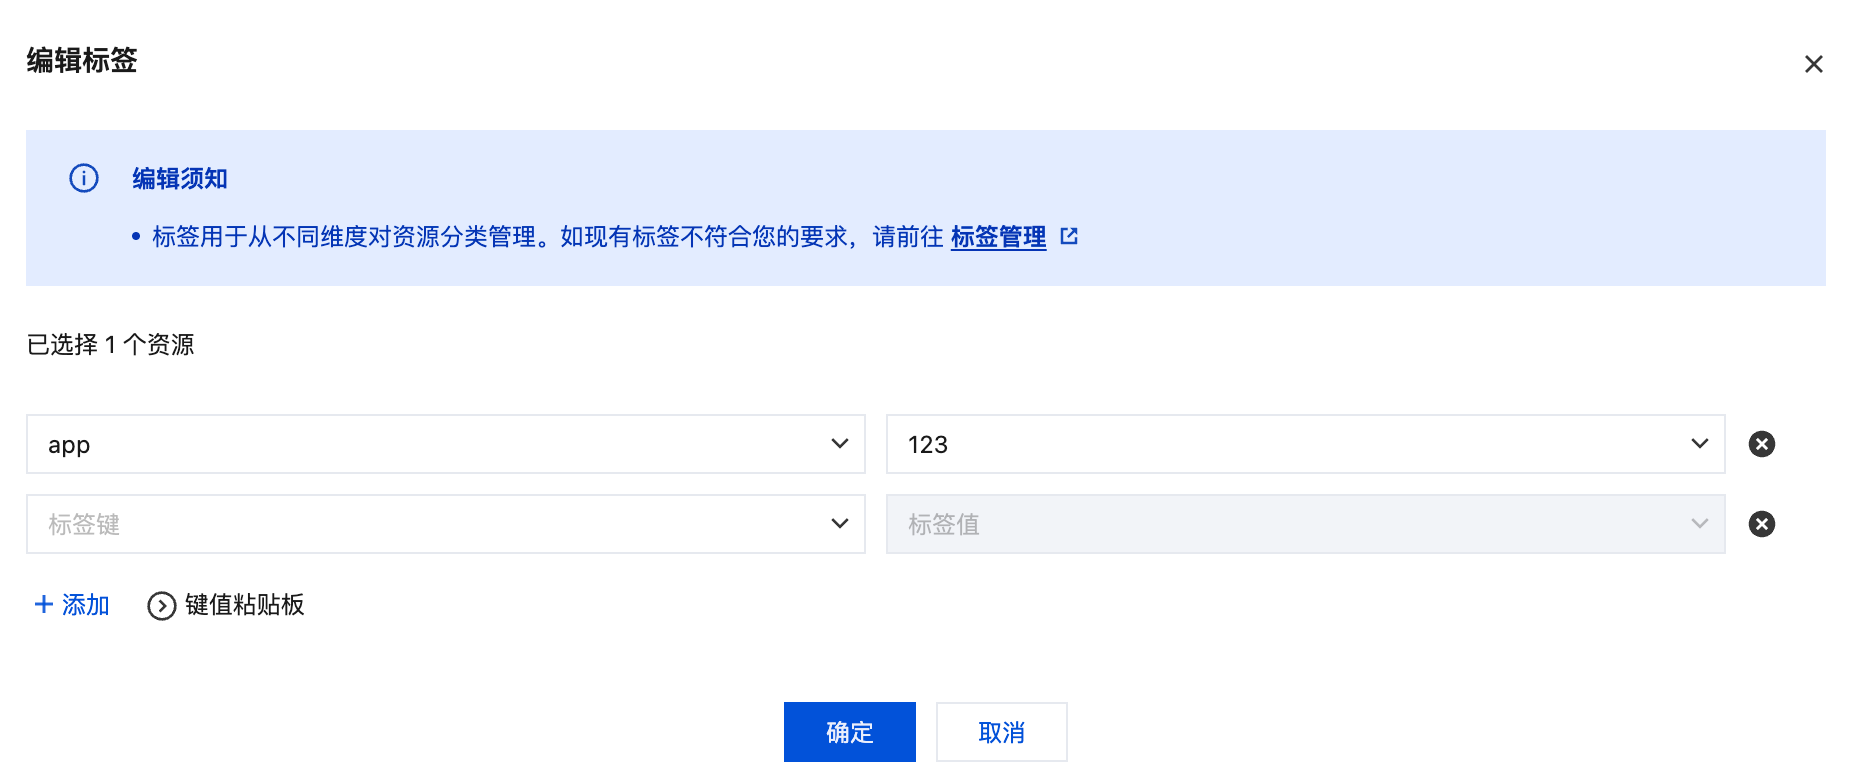Cancel editing with 取消 button
The image size is (1862, 782).
click(x=1001, y=732)
